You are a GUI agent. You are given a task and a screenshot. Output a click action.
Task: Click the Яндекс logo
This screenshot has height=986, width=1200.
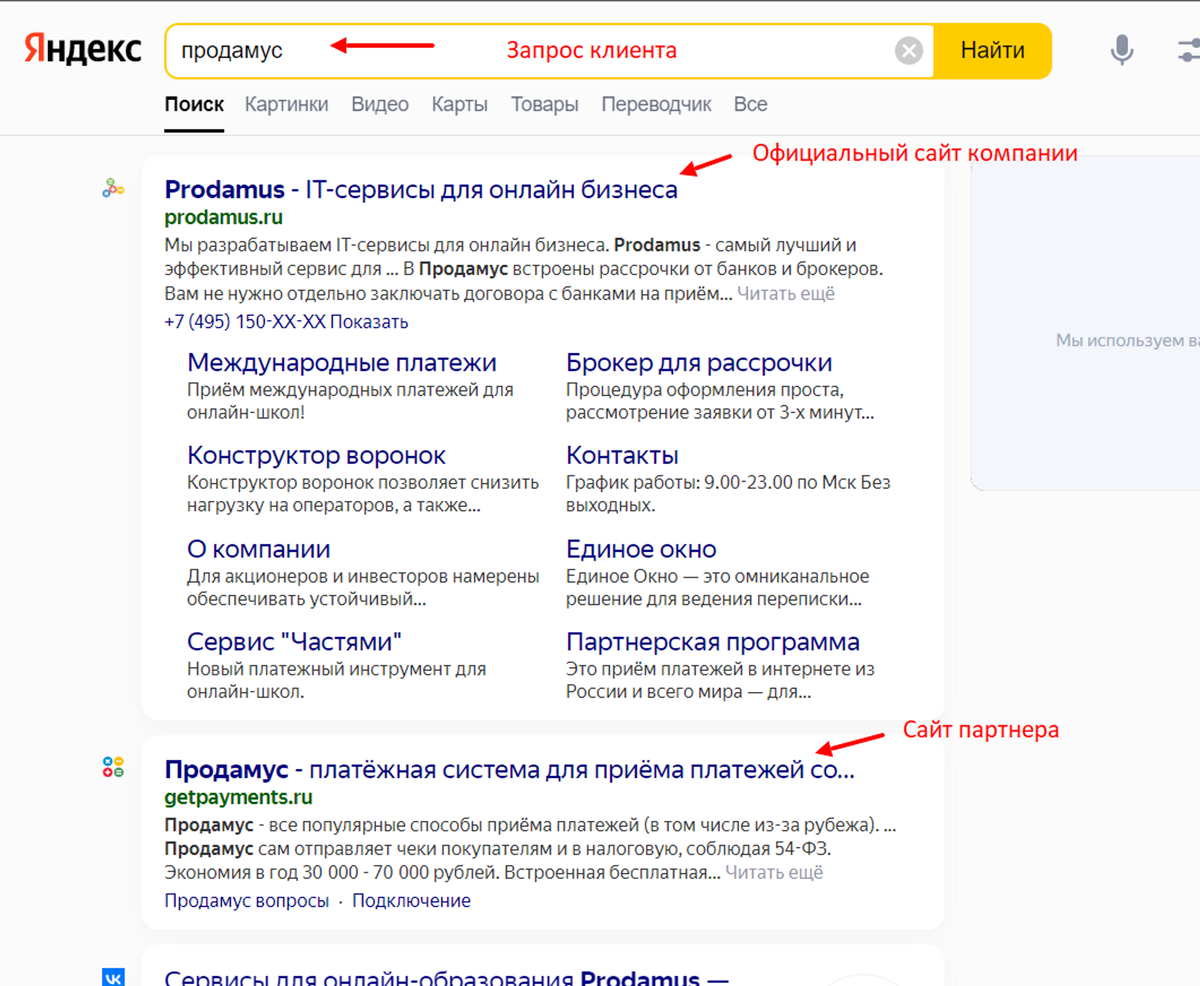coord(83,50)
